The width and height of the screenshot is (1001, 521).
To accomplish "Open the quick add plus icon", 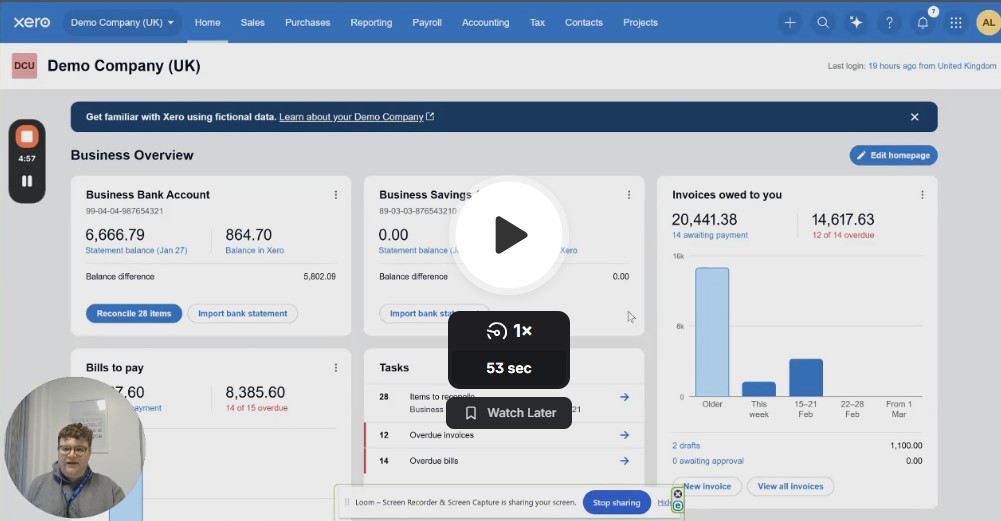I will (790, 23).
